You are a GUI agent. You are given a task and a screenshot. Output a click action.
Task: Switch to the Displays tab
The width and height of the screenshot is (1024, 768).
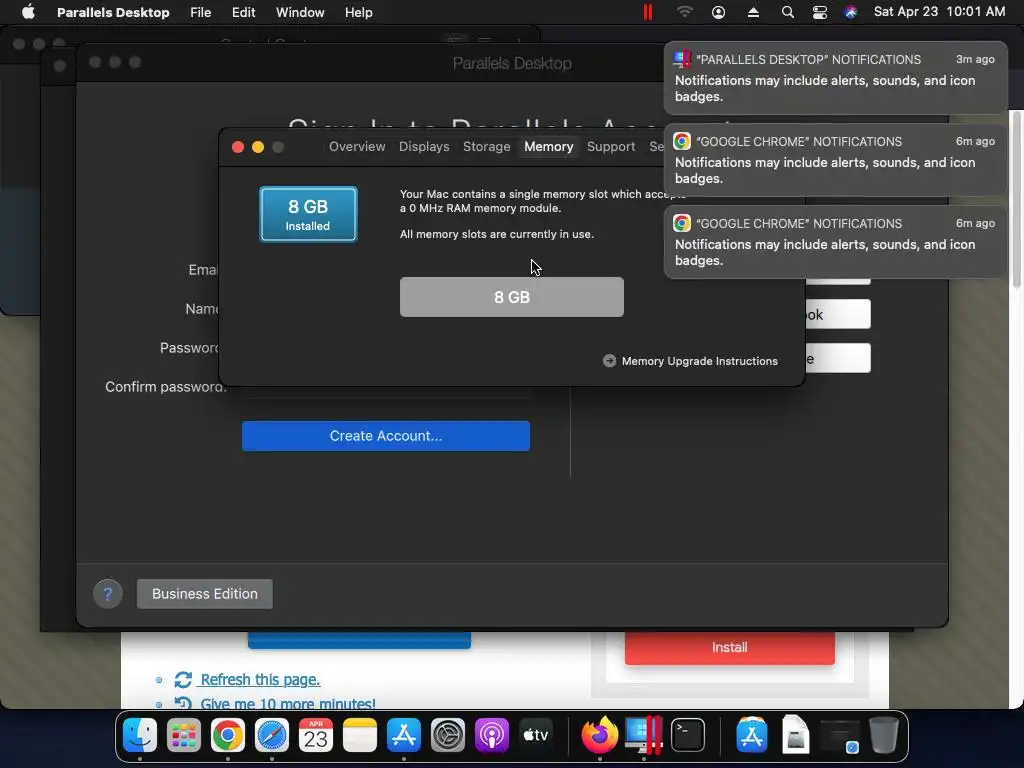tap(424, 146)
